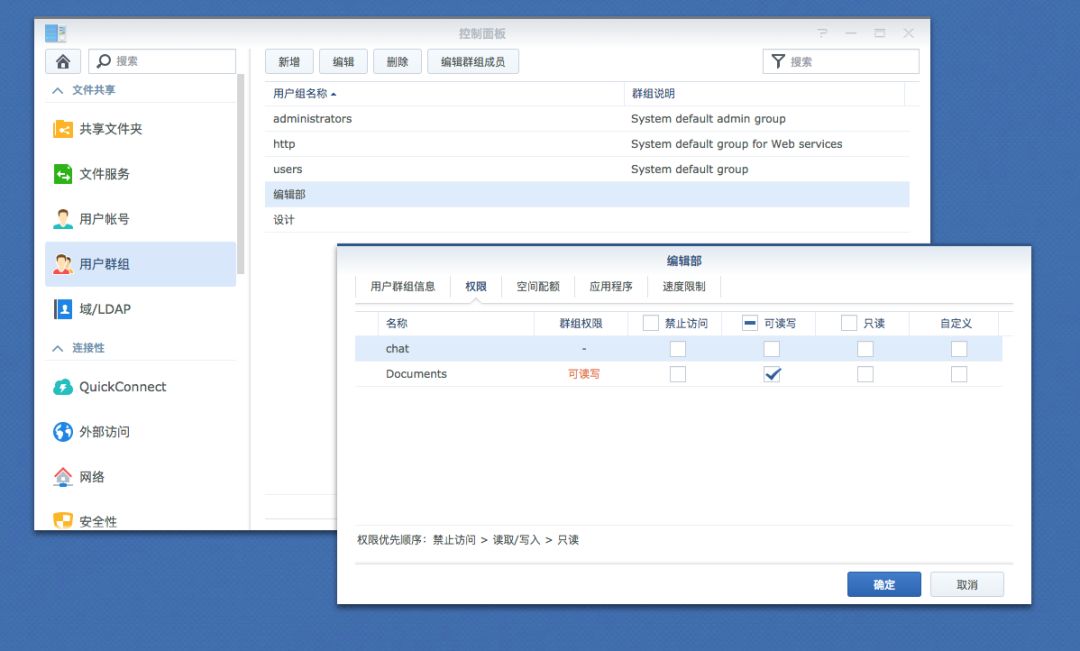Screen dimensions: 1080x651
Task: Click the 群组权限 column header
Action: click(581, 323)
